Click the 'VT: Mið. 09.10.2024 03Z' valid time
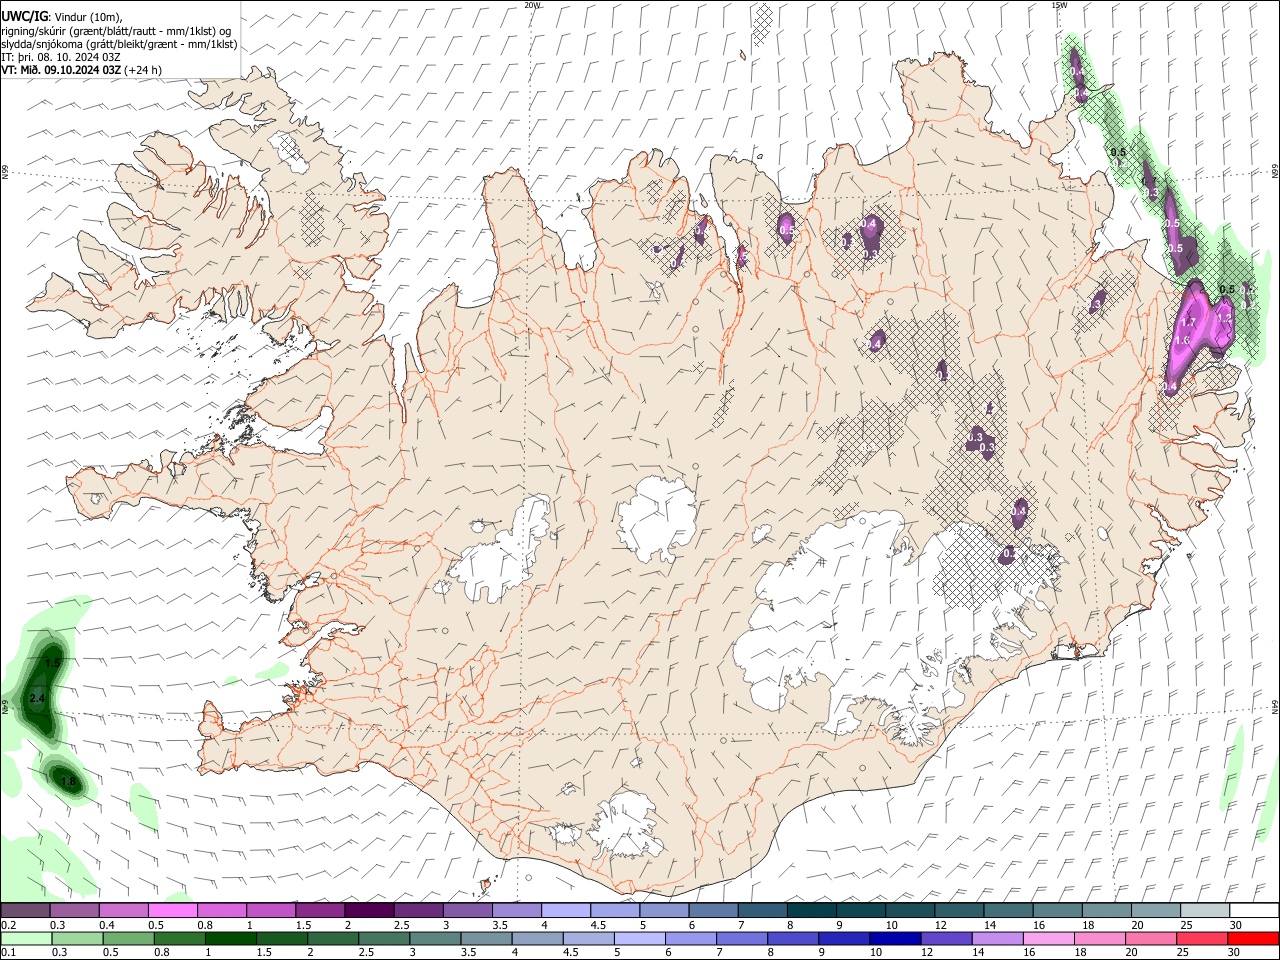This screenshot has width=1280, height=960. click(61, 70)
